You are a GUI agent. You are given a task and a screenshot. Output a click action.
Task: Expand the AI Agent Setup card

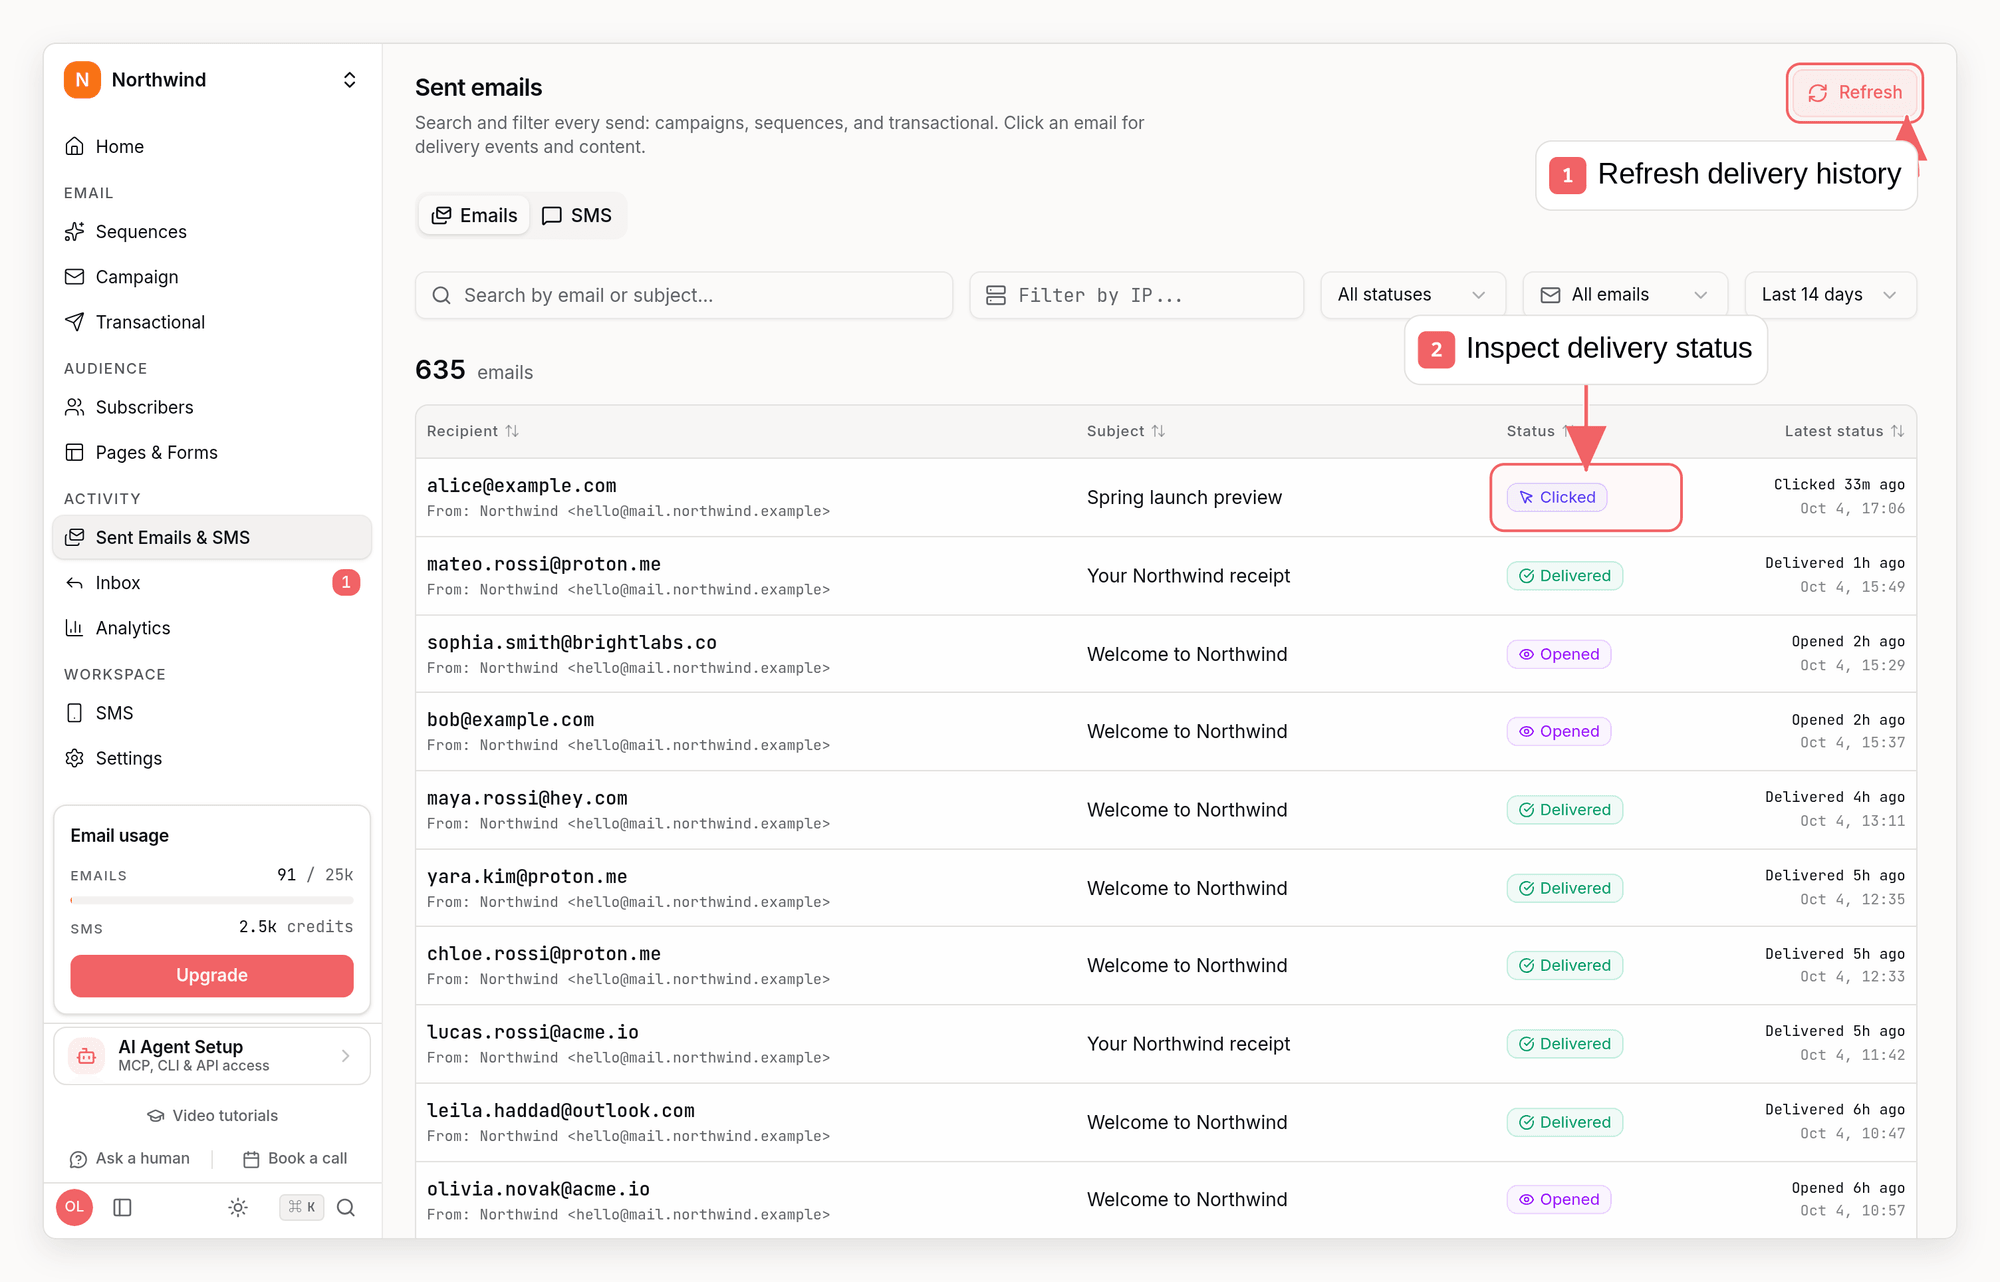[212, 1056]
